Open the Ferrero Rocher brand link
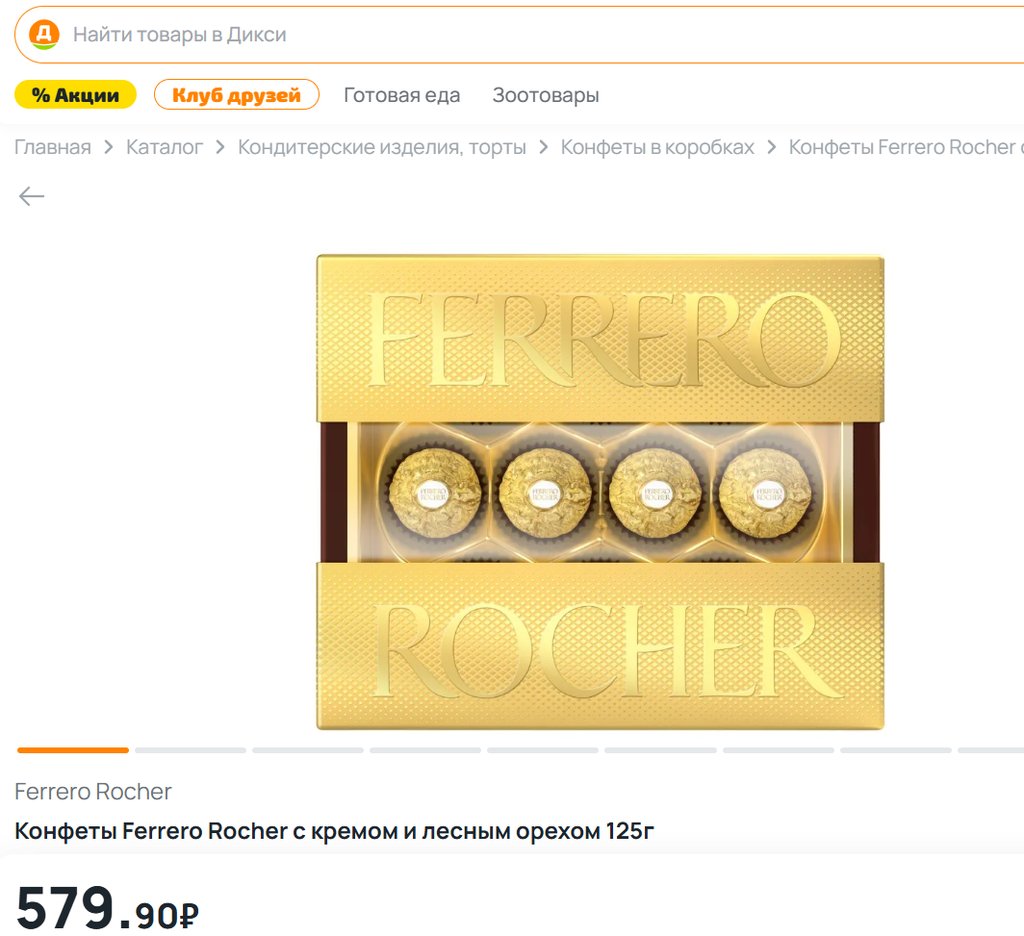1024x936 pixels. tap(93, 791)
